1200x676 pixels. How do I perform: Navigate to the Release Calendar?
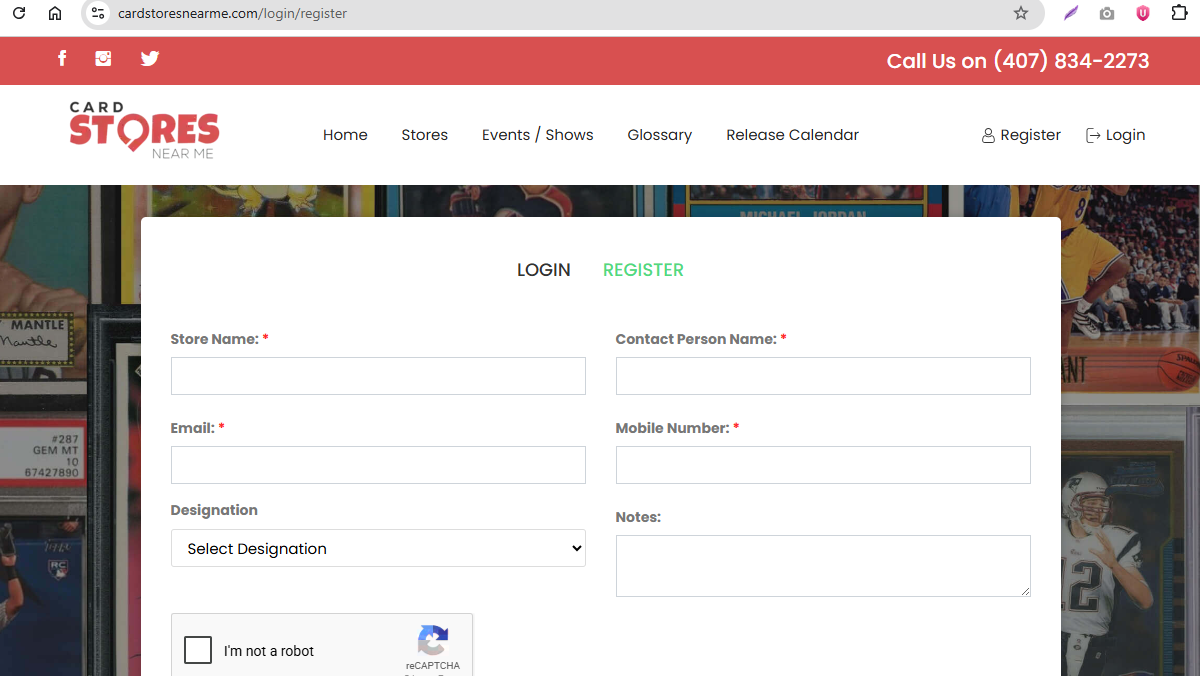click(792, 135)
